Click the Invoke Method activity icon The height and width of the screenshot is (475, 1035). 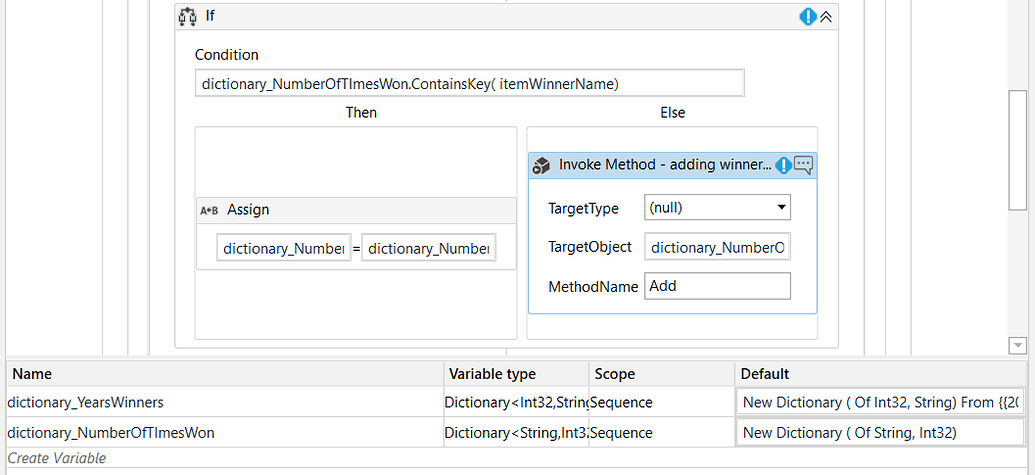(541, 165)
